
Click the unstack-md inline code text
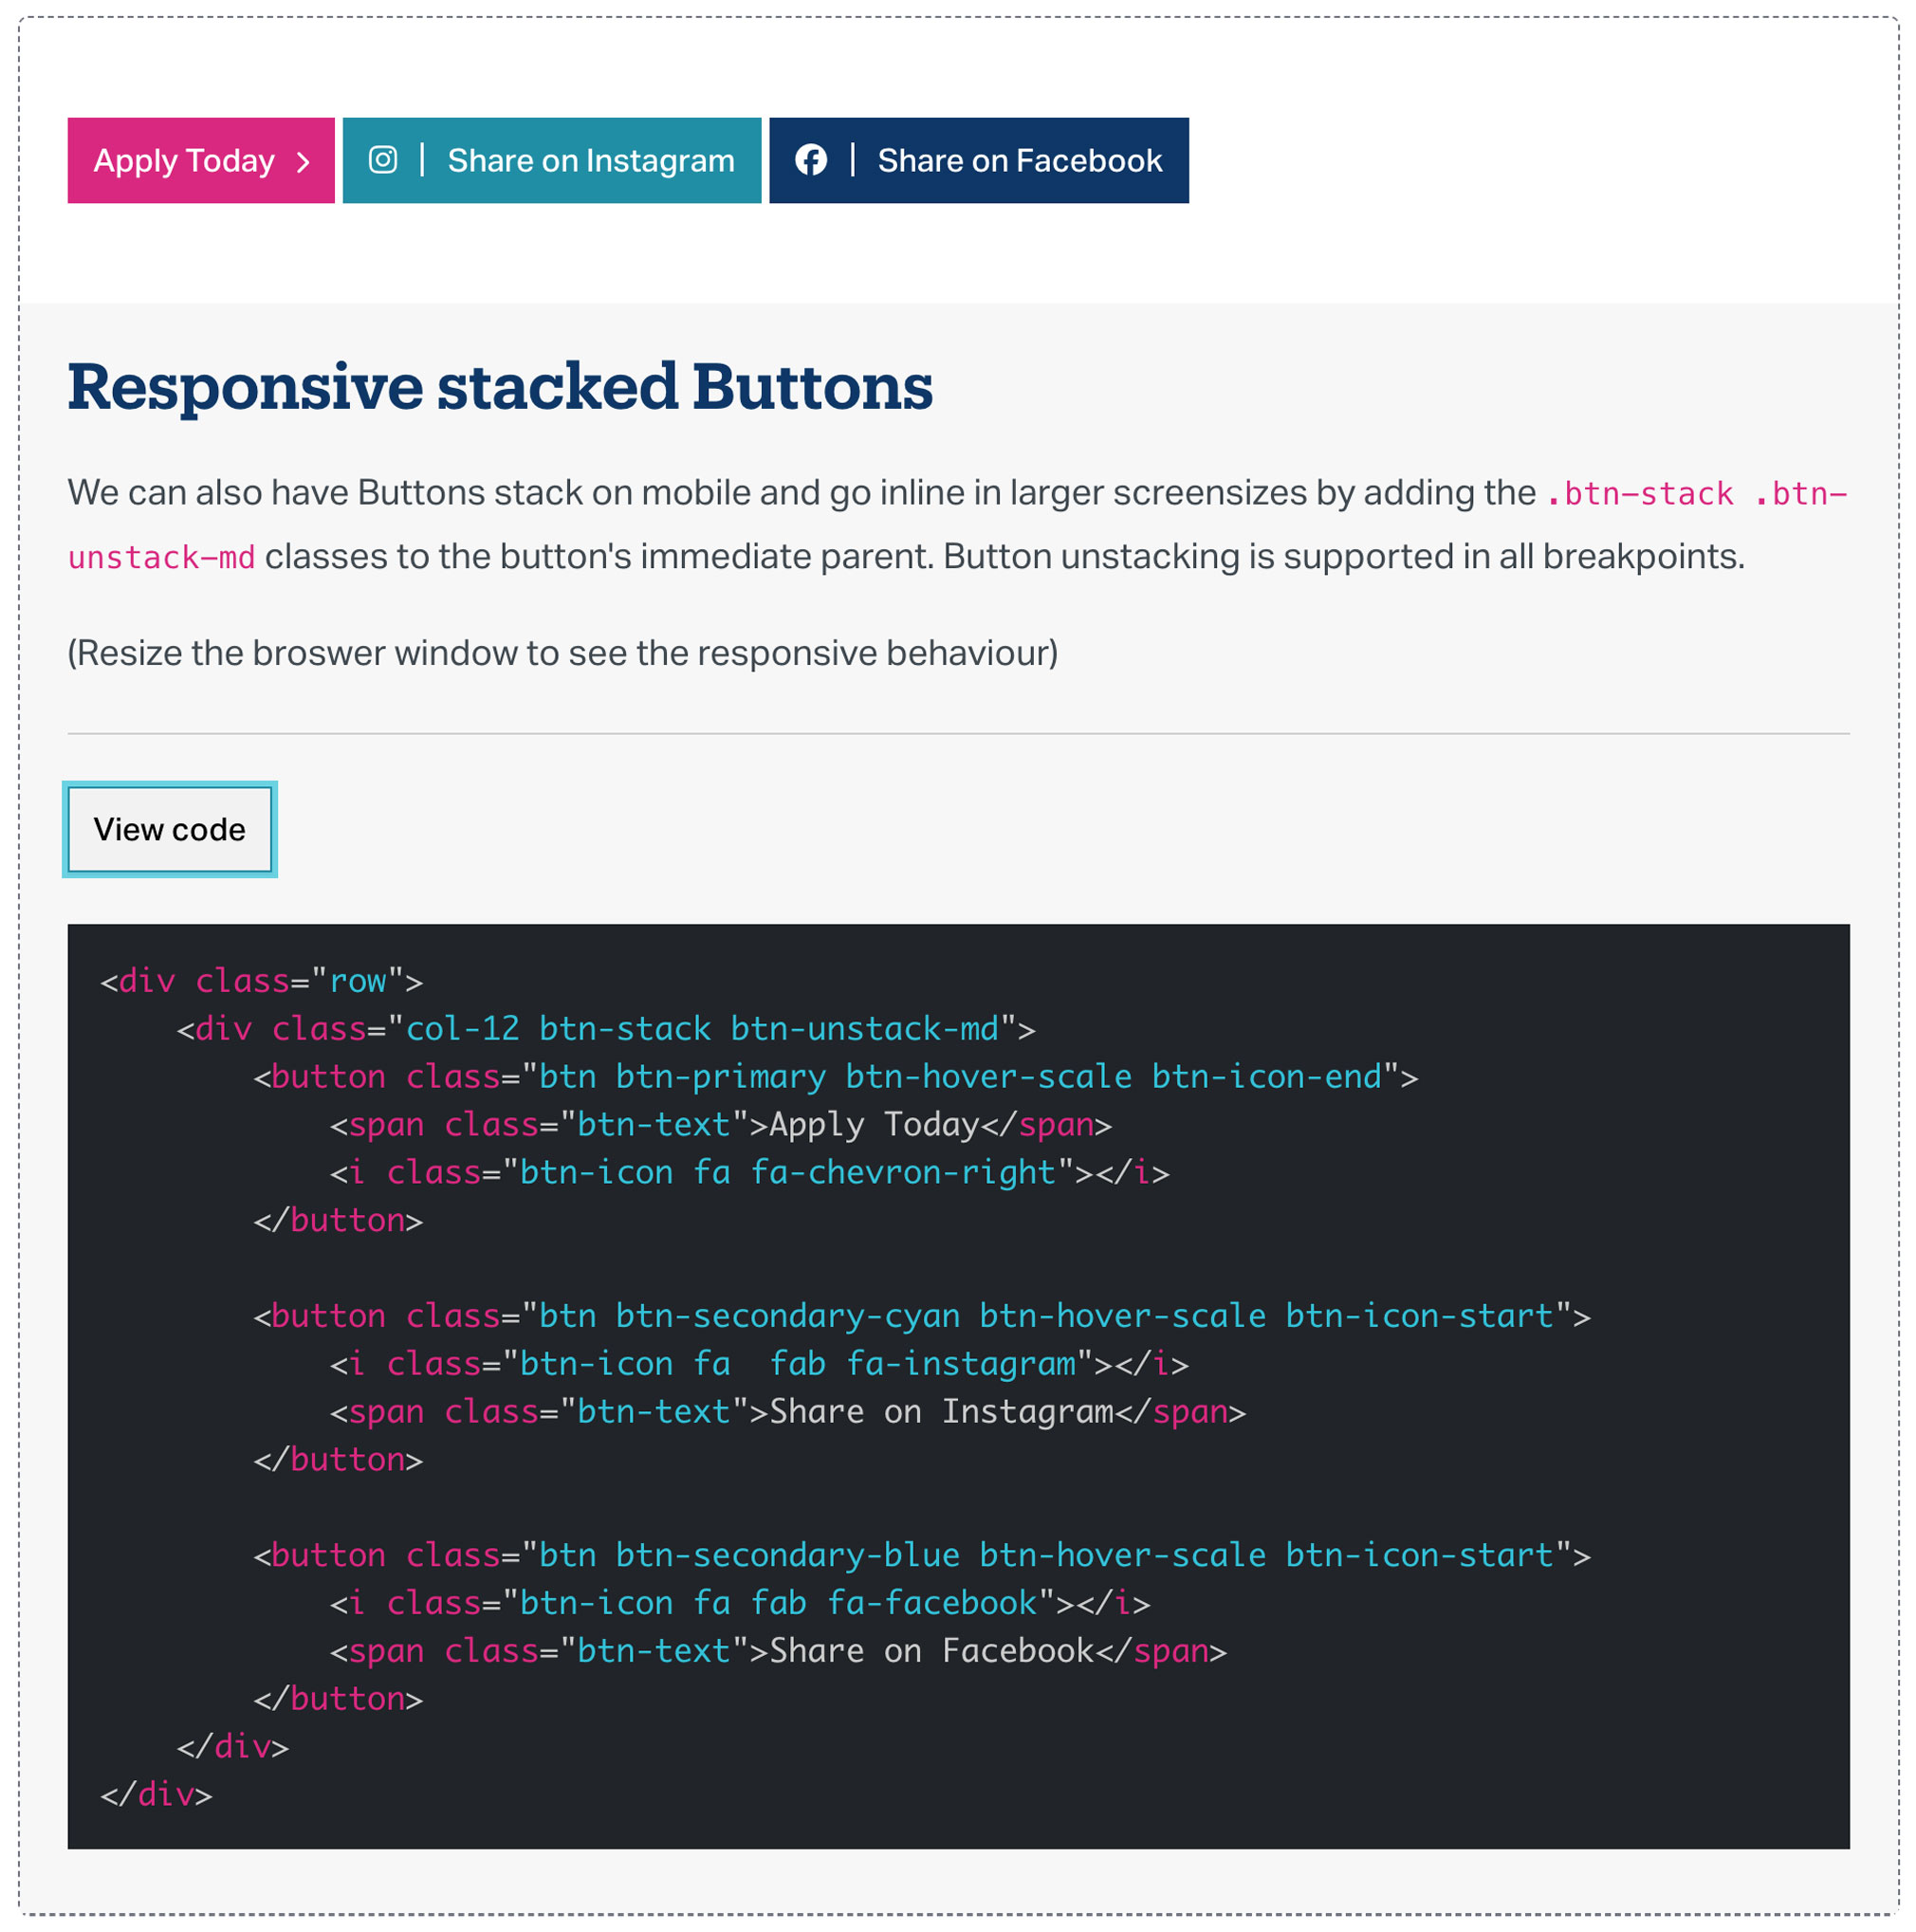click(x=162, y=558)
